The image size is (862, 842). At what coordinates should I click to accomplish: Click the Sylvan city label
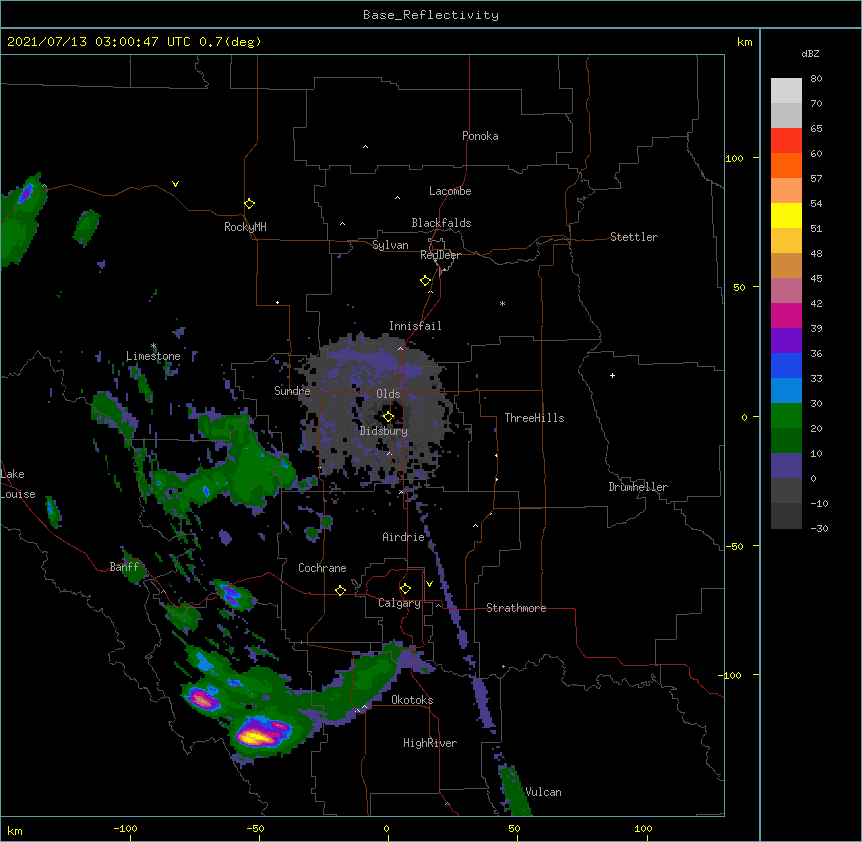click(390, 245)
